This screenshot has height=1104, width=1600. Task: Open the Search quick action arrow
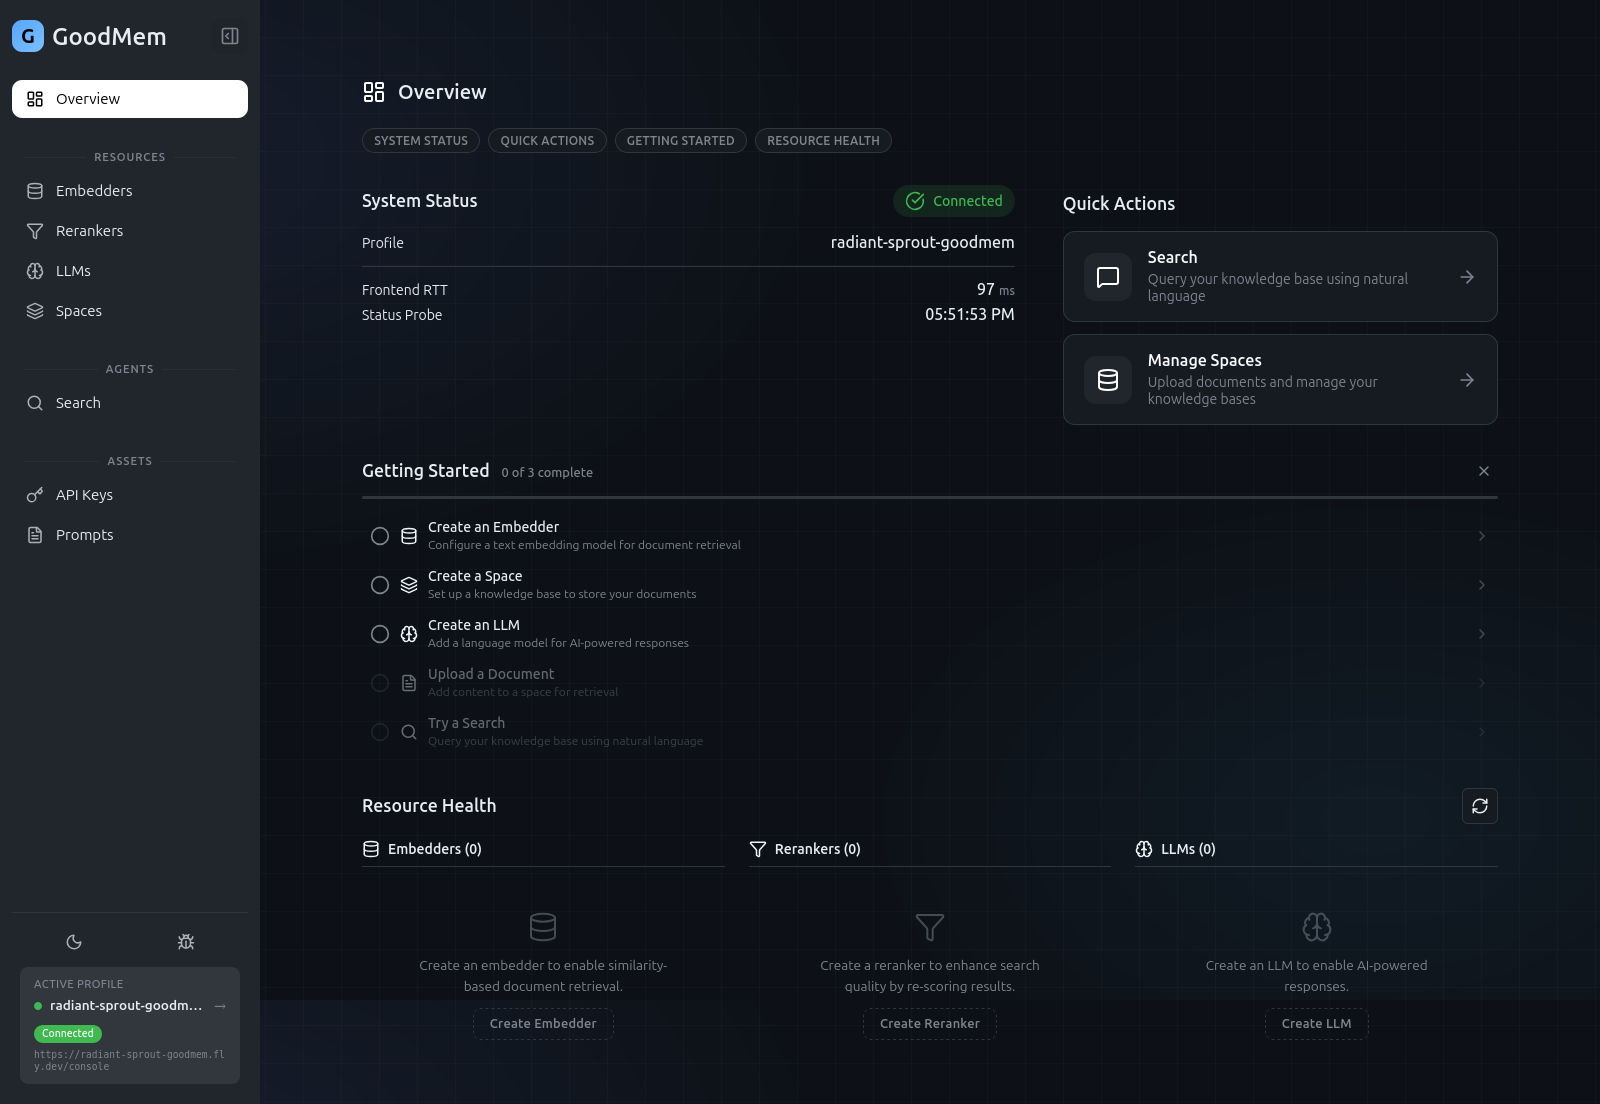tap(1467, 277)
